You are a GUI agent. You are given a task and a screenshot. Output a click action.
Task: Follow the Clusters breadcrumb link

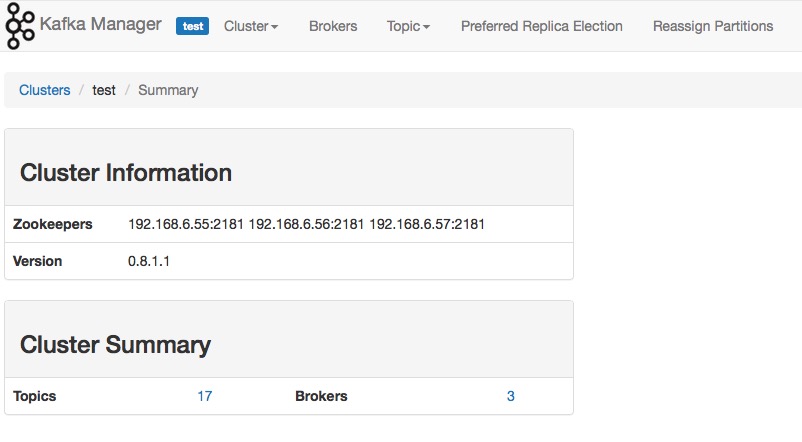pyautogui.click(x=44, y=90)
